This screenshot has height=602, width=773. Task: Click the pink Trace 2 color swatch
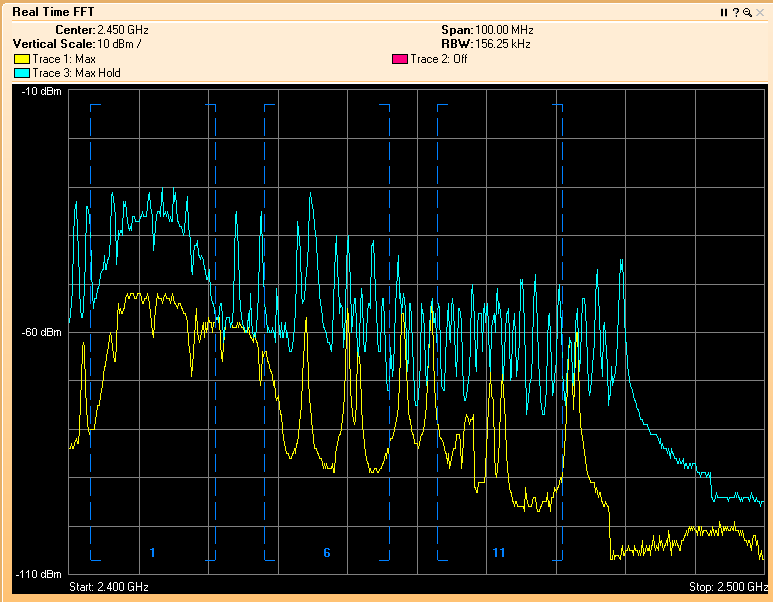[x=399, y=60]
